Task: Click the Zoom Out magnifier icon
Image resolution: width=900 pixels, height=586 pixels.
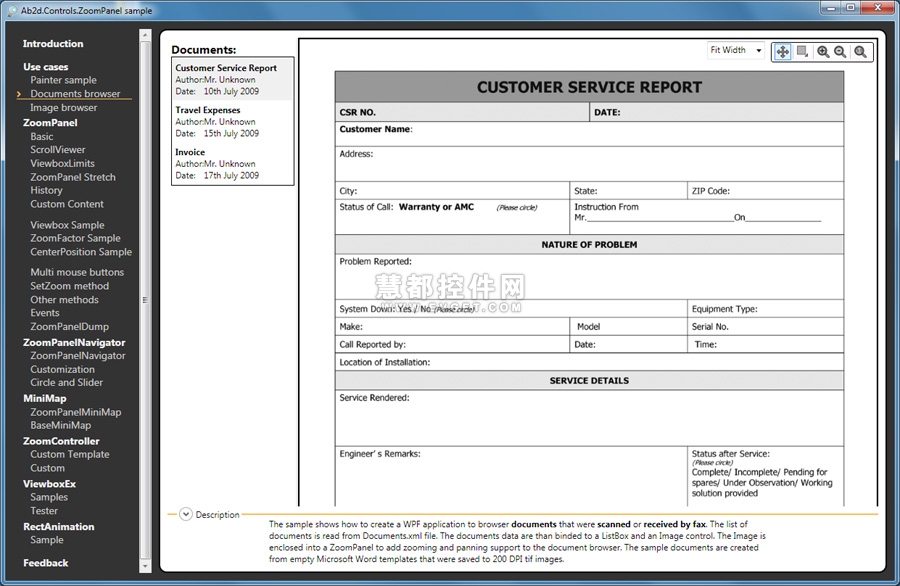Action: (840, 51)
